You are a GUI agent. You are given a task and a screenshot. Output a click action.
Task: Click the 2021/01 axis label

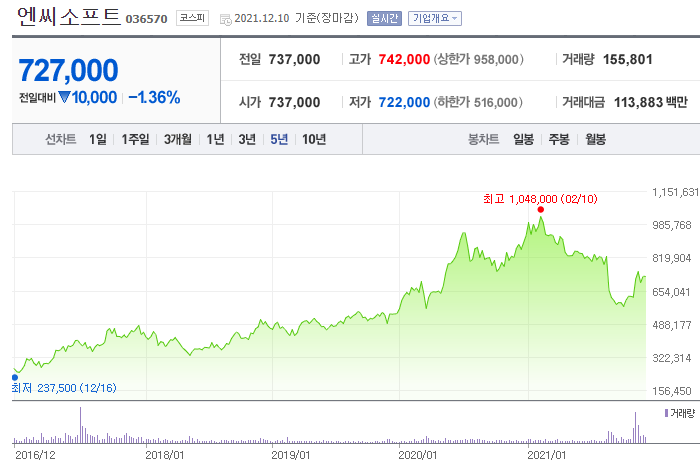[x=546, y=455]
